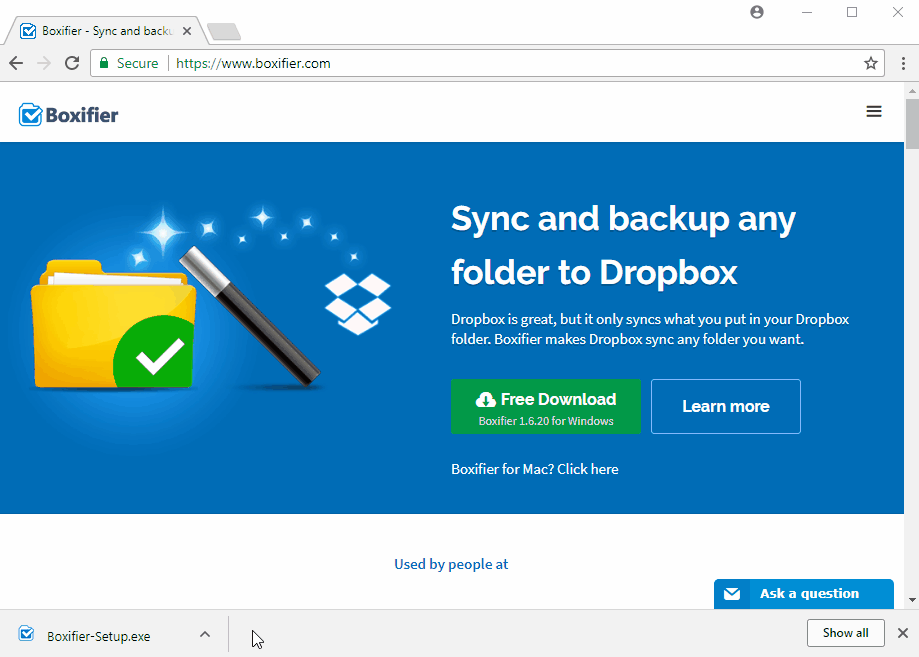Click the Boxifier logo in the header
919x657 pixels.
coord(69,115)
